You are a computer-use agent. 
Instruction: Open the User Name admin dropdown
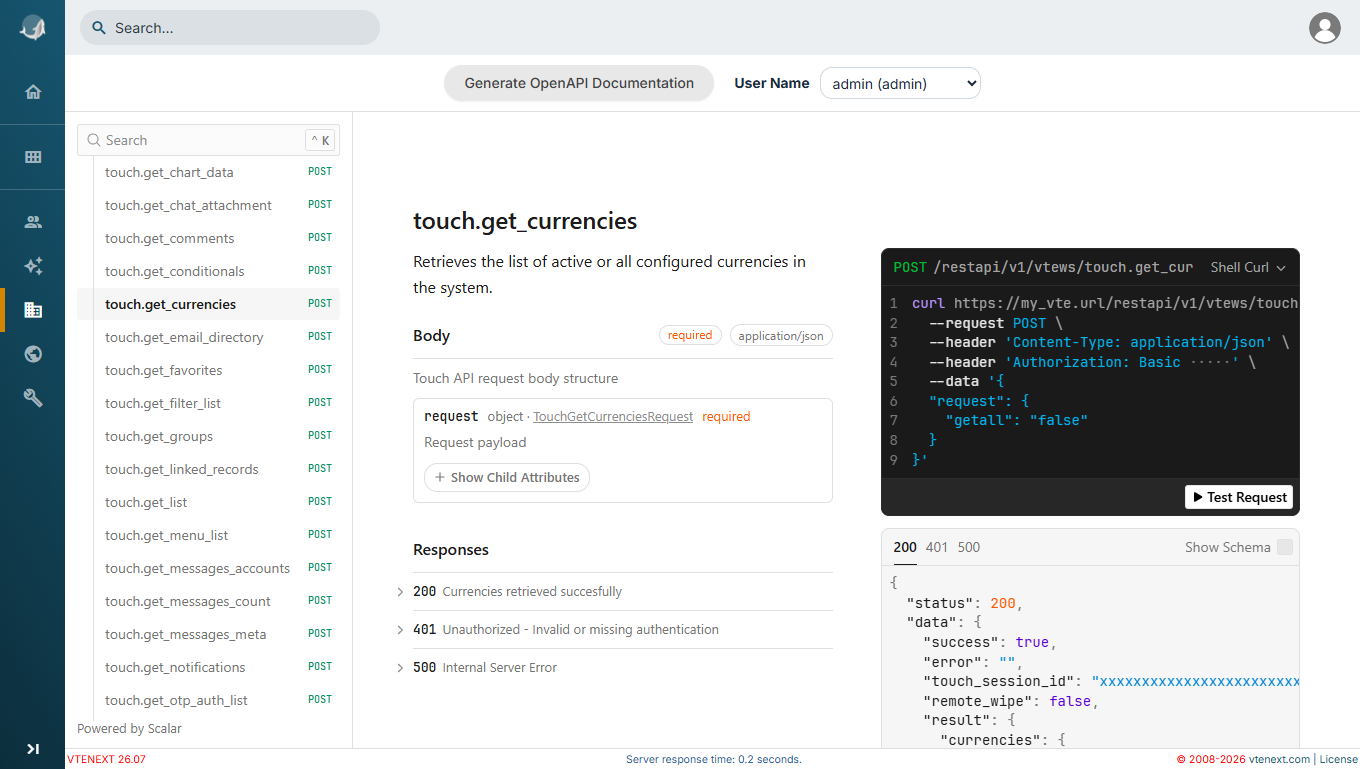tap(900, 83)
